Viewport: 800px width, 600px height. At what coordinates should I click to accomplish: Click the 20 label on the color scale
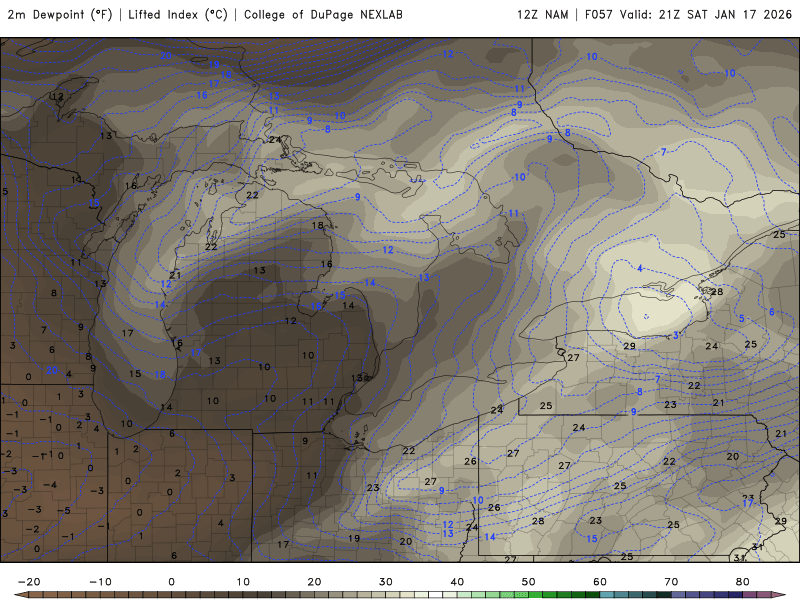coord(314,582)
